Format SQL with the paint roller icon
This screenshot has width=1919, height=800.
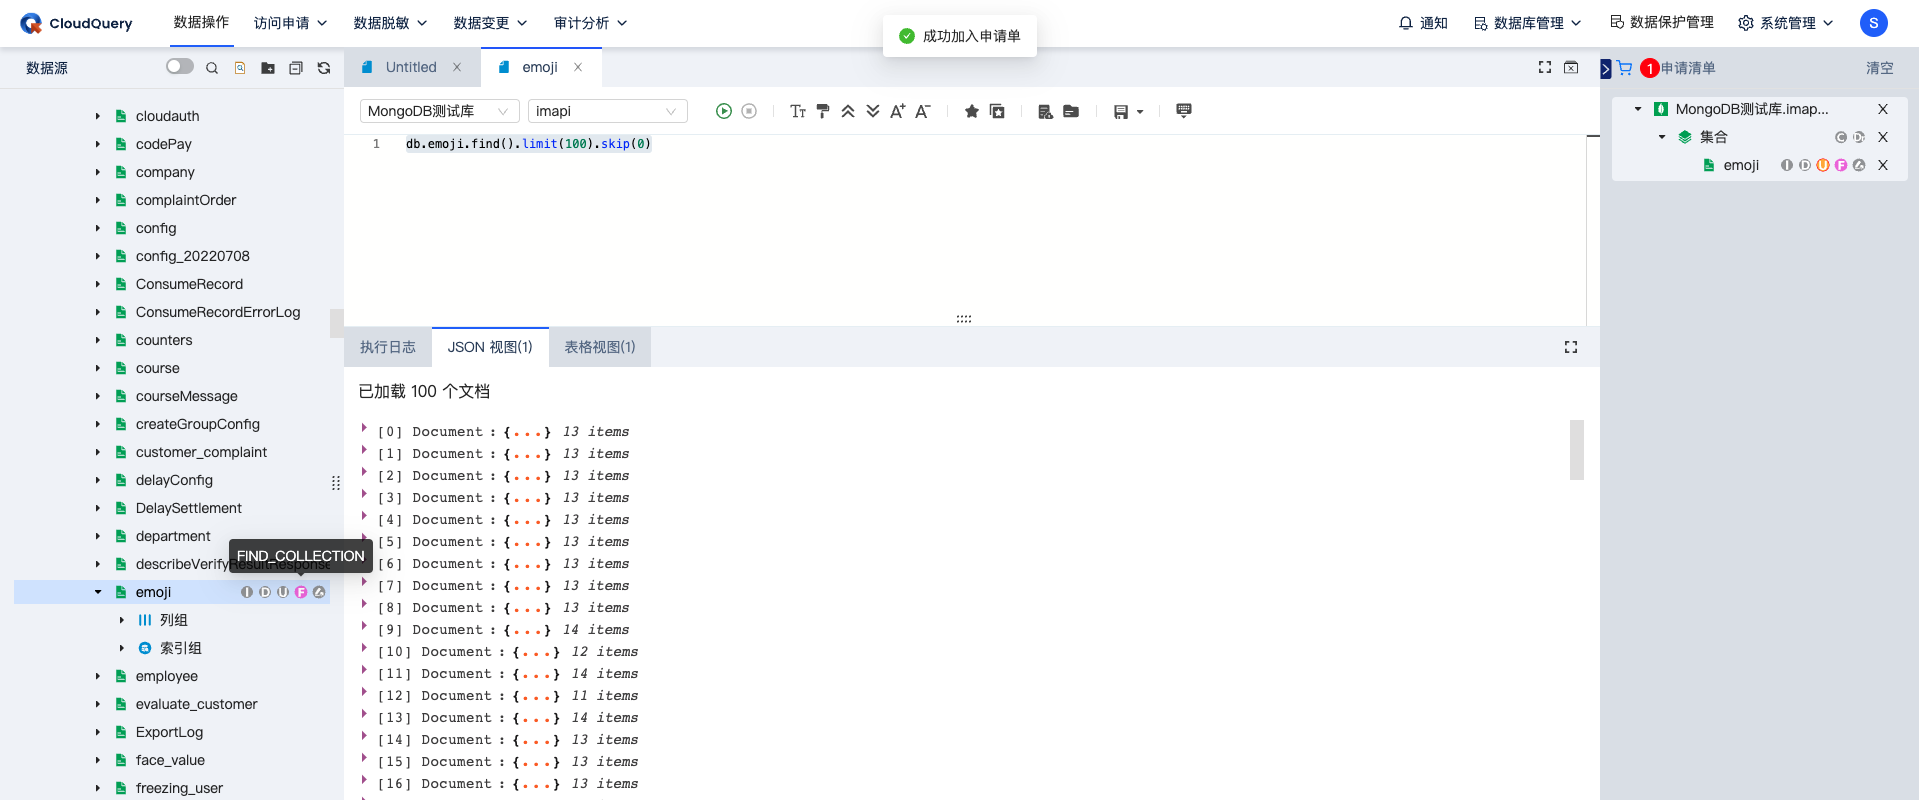point(823,111)
